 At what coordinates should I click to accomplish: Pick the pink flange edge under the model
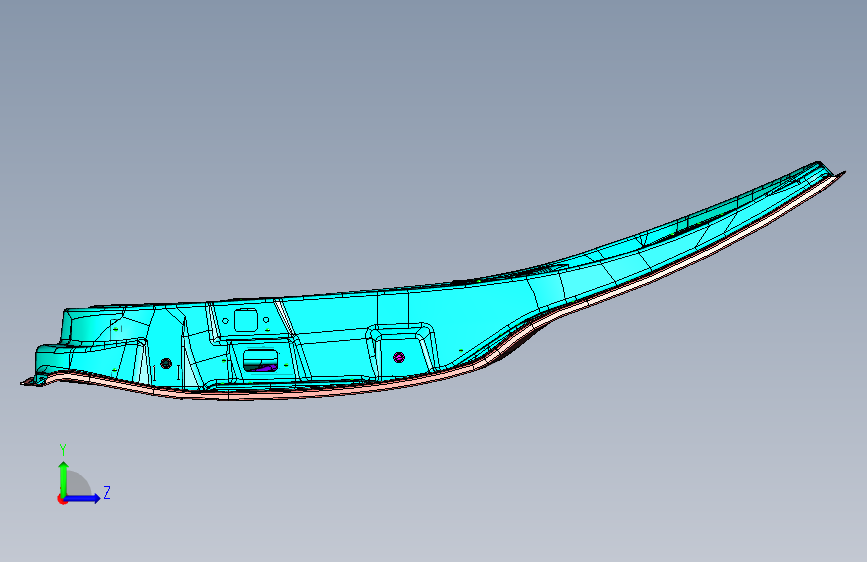point(310,392)
